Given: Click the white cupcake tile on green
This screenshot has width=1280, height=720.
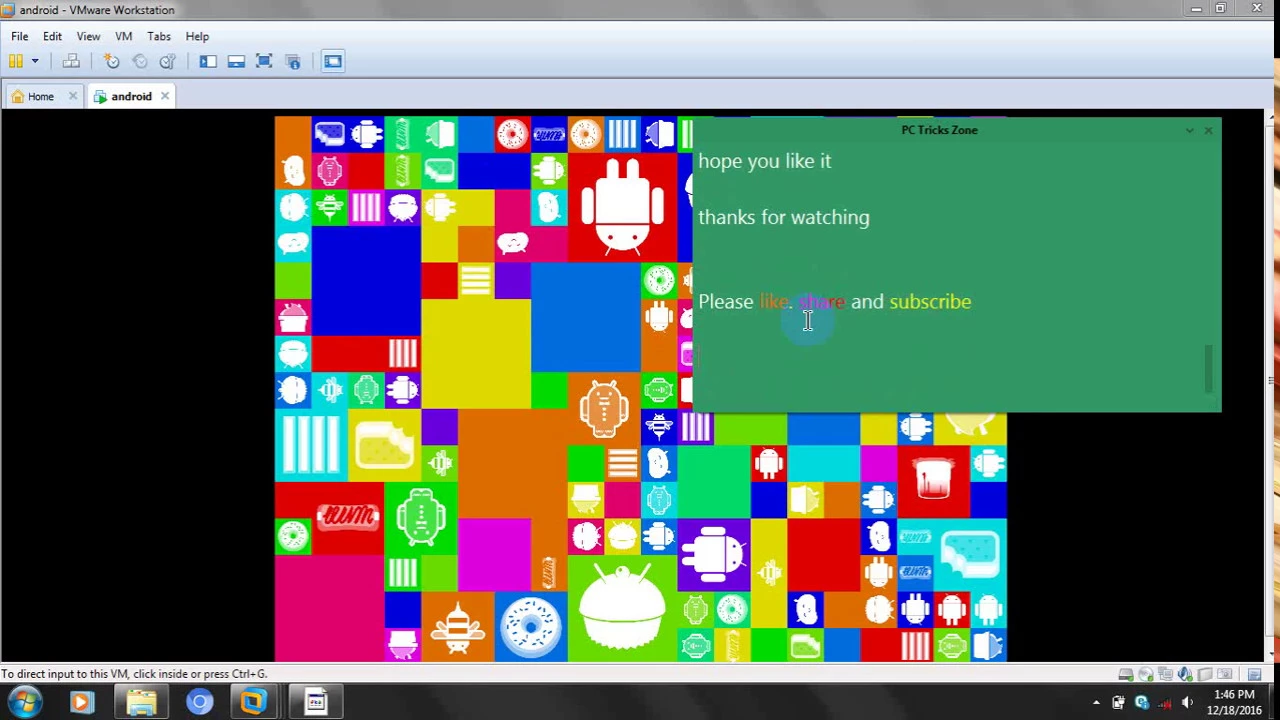Looking at the screenshot, I should point(622,610).
